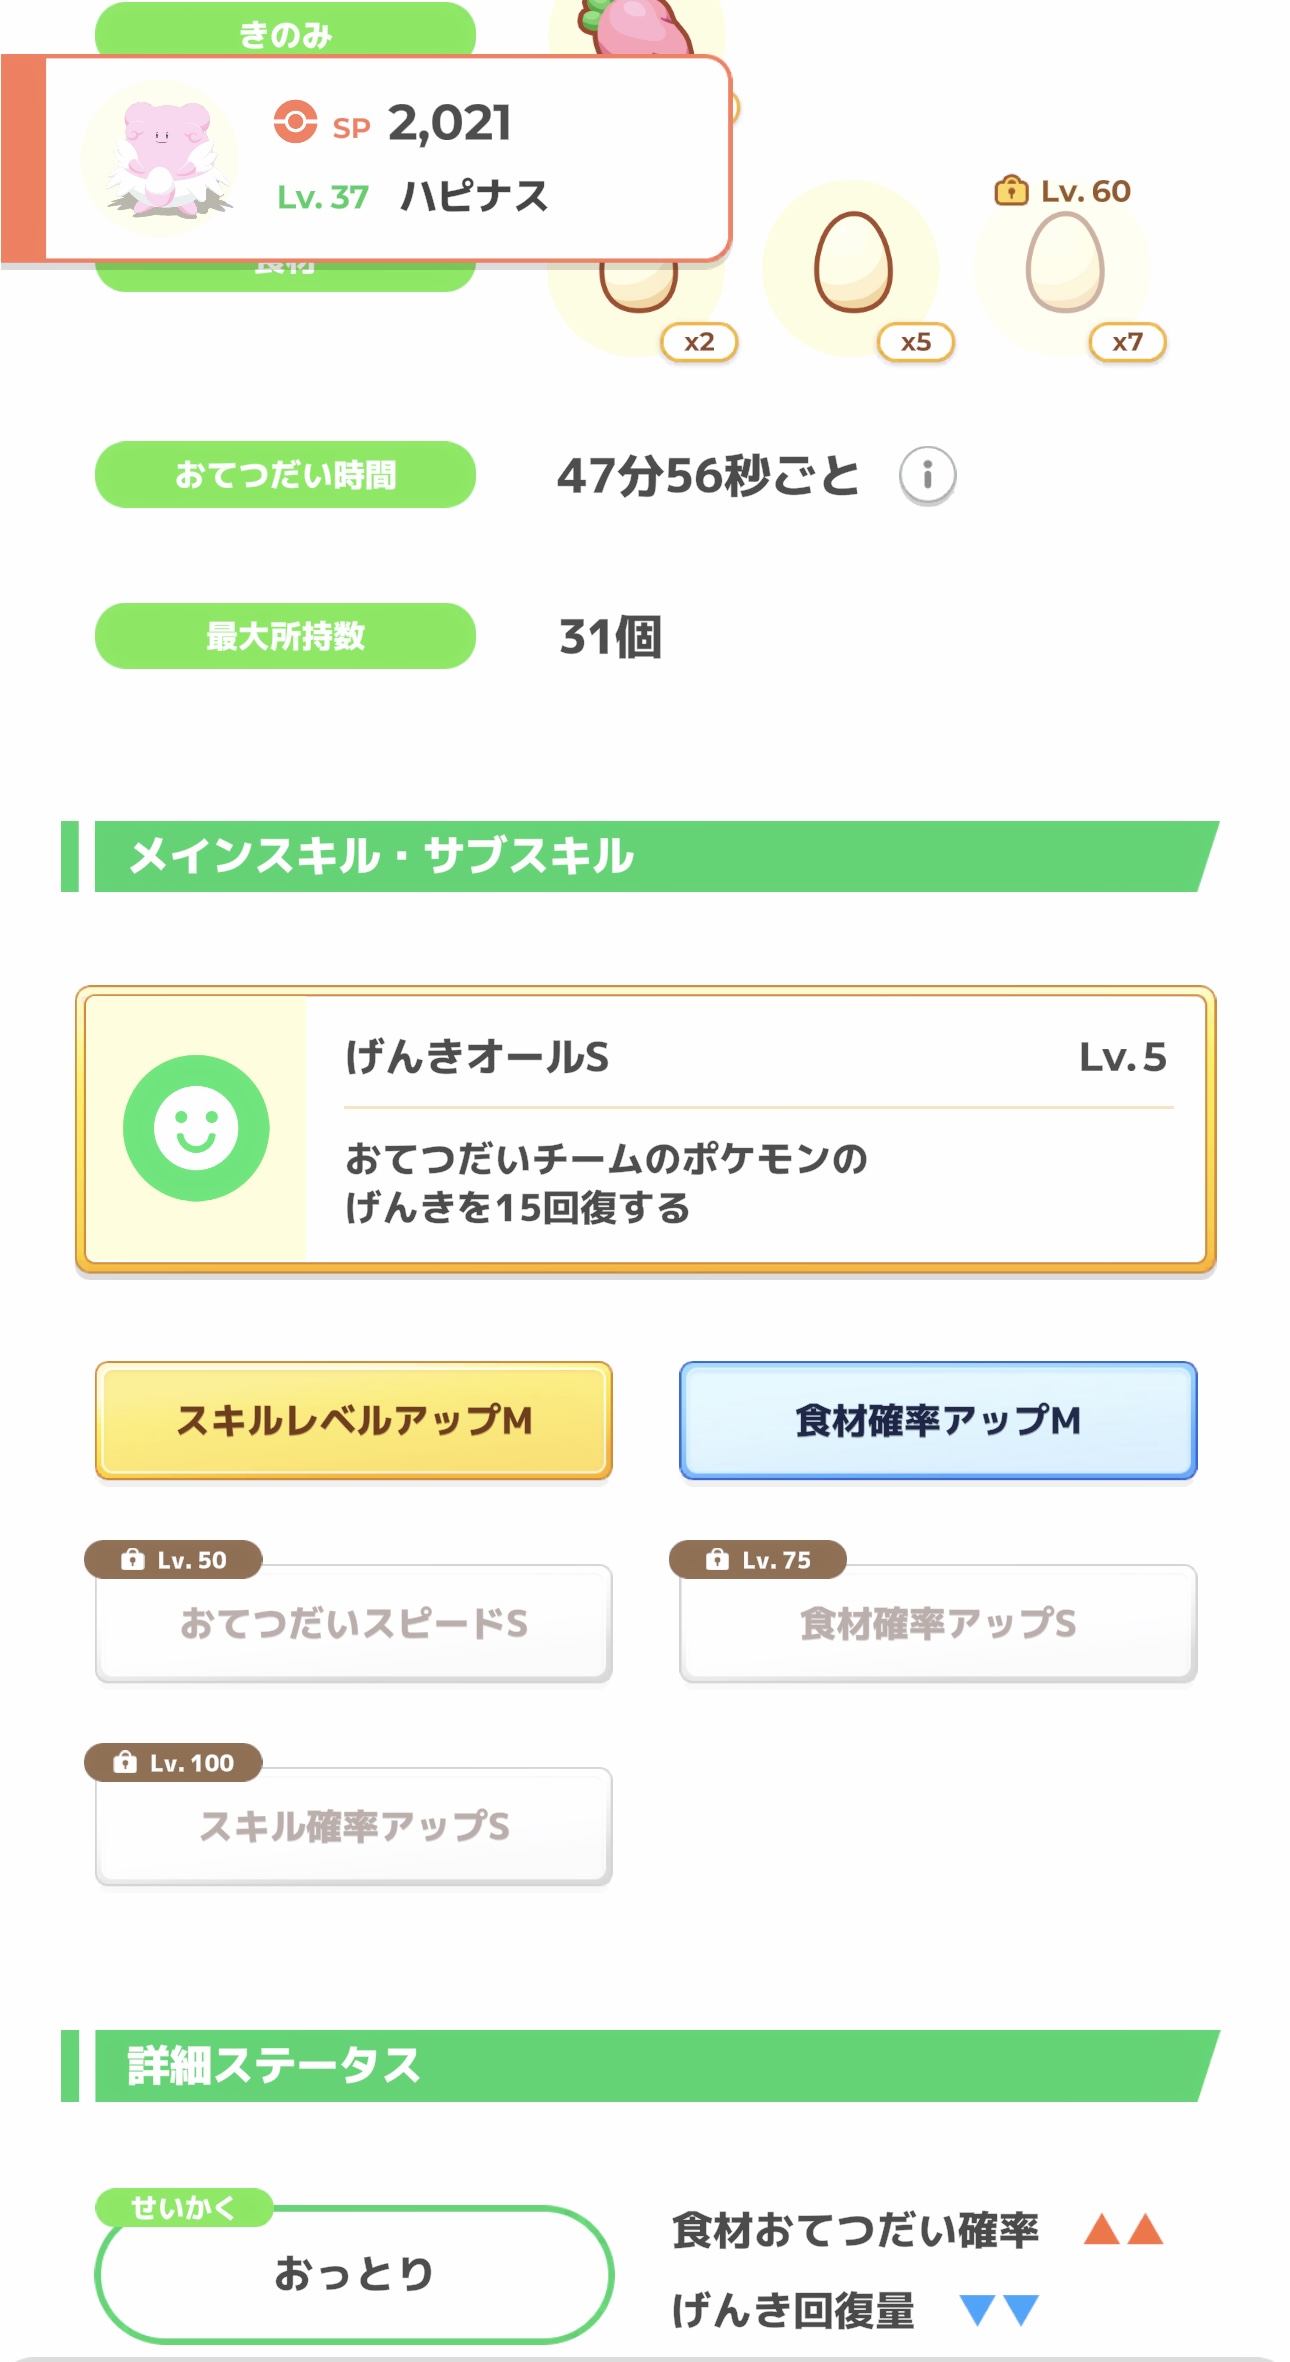Tap the locked スキル確率アップS skill
The width and height of the screenshot is (1290, 2362).
(354, 1826)
